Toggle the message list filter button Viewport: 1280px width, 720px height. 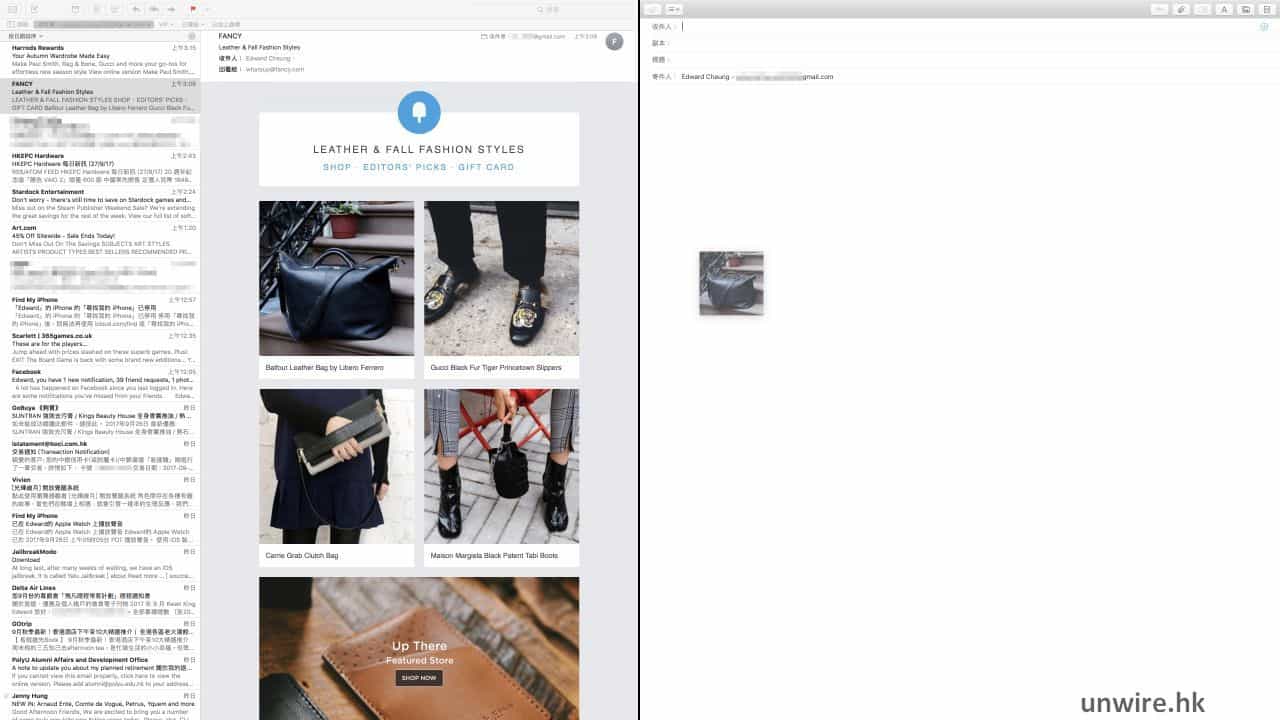point(191,36)
